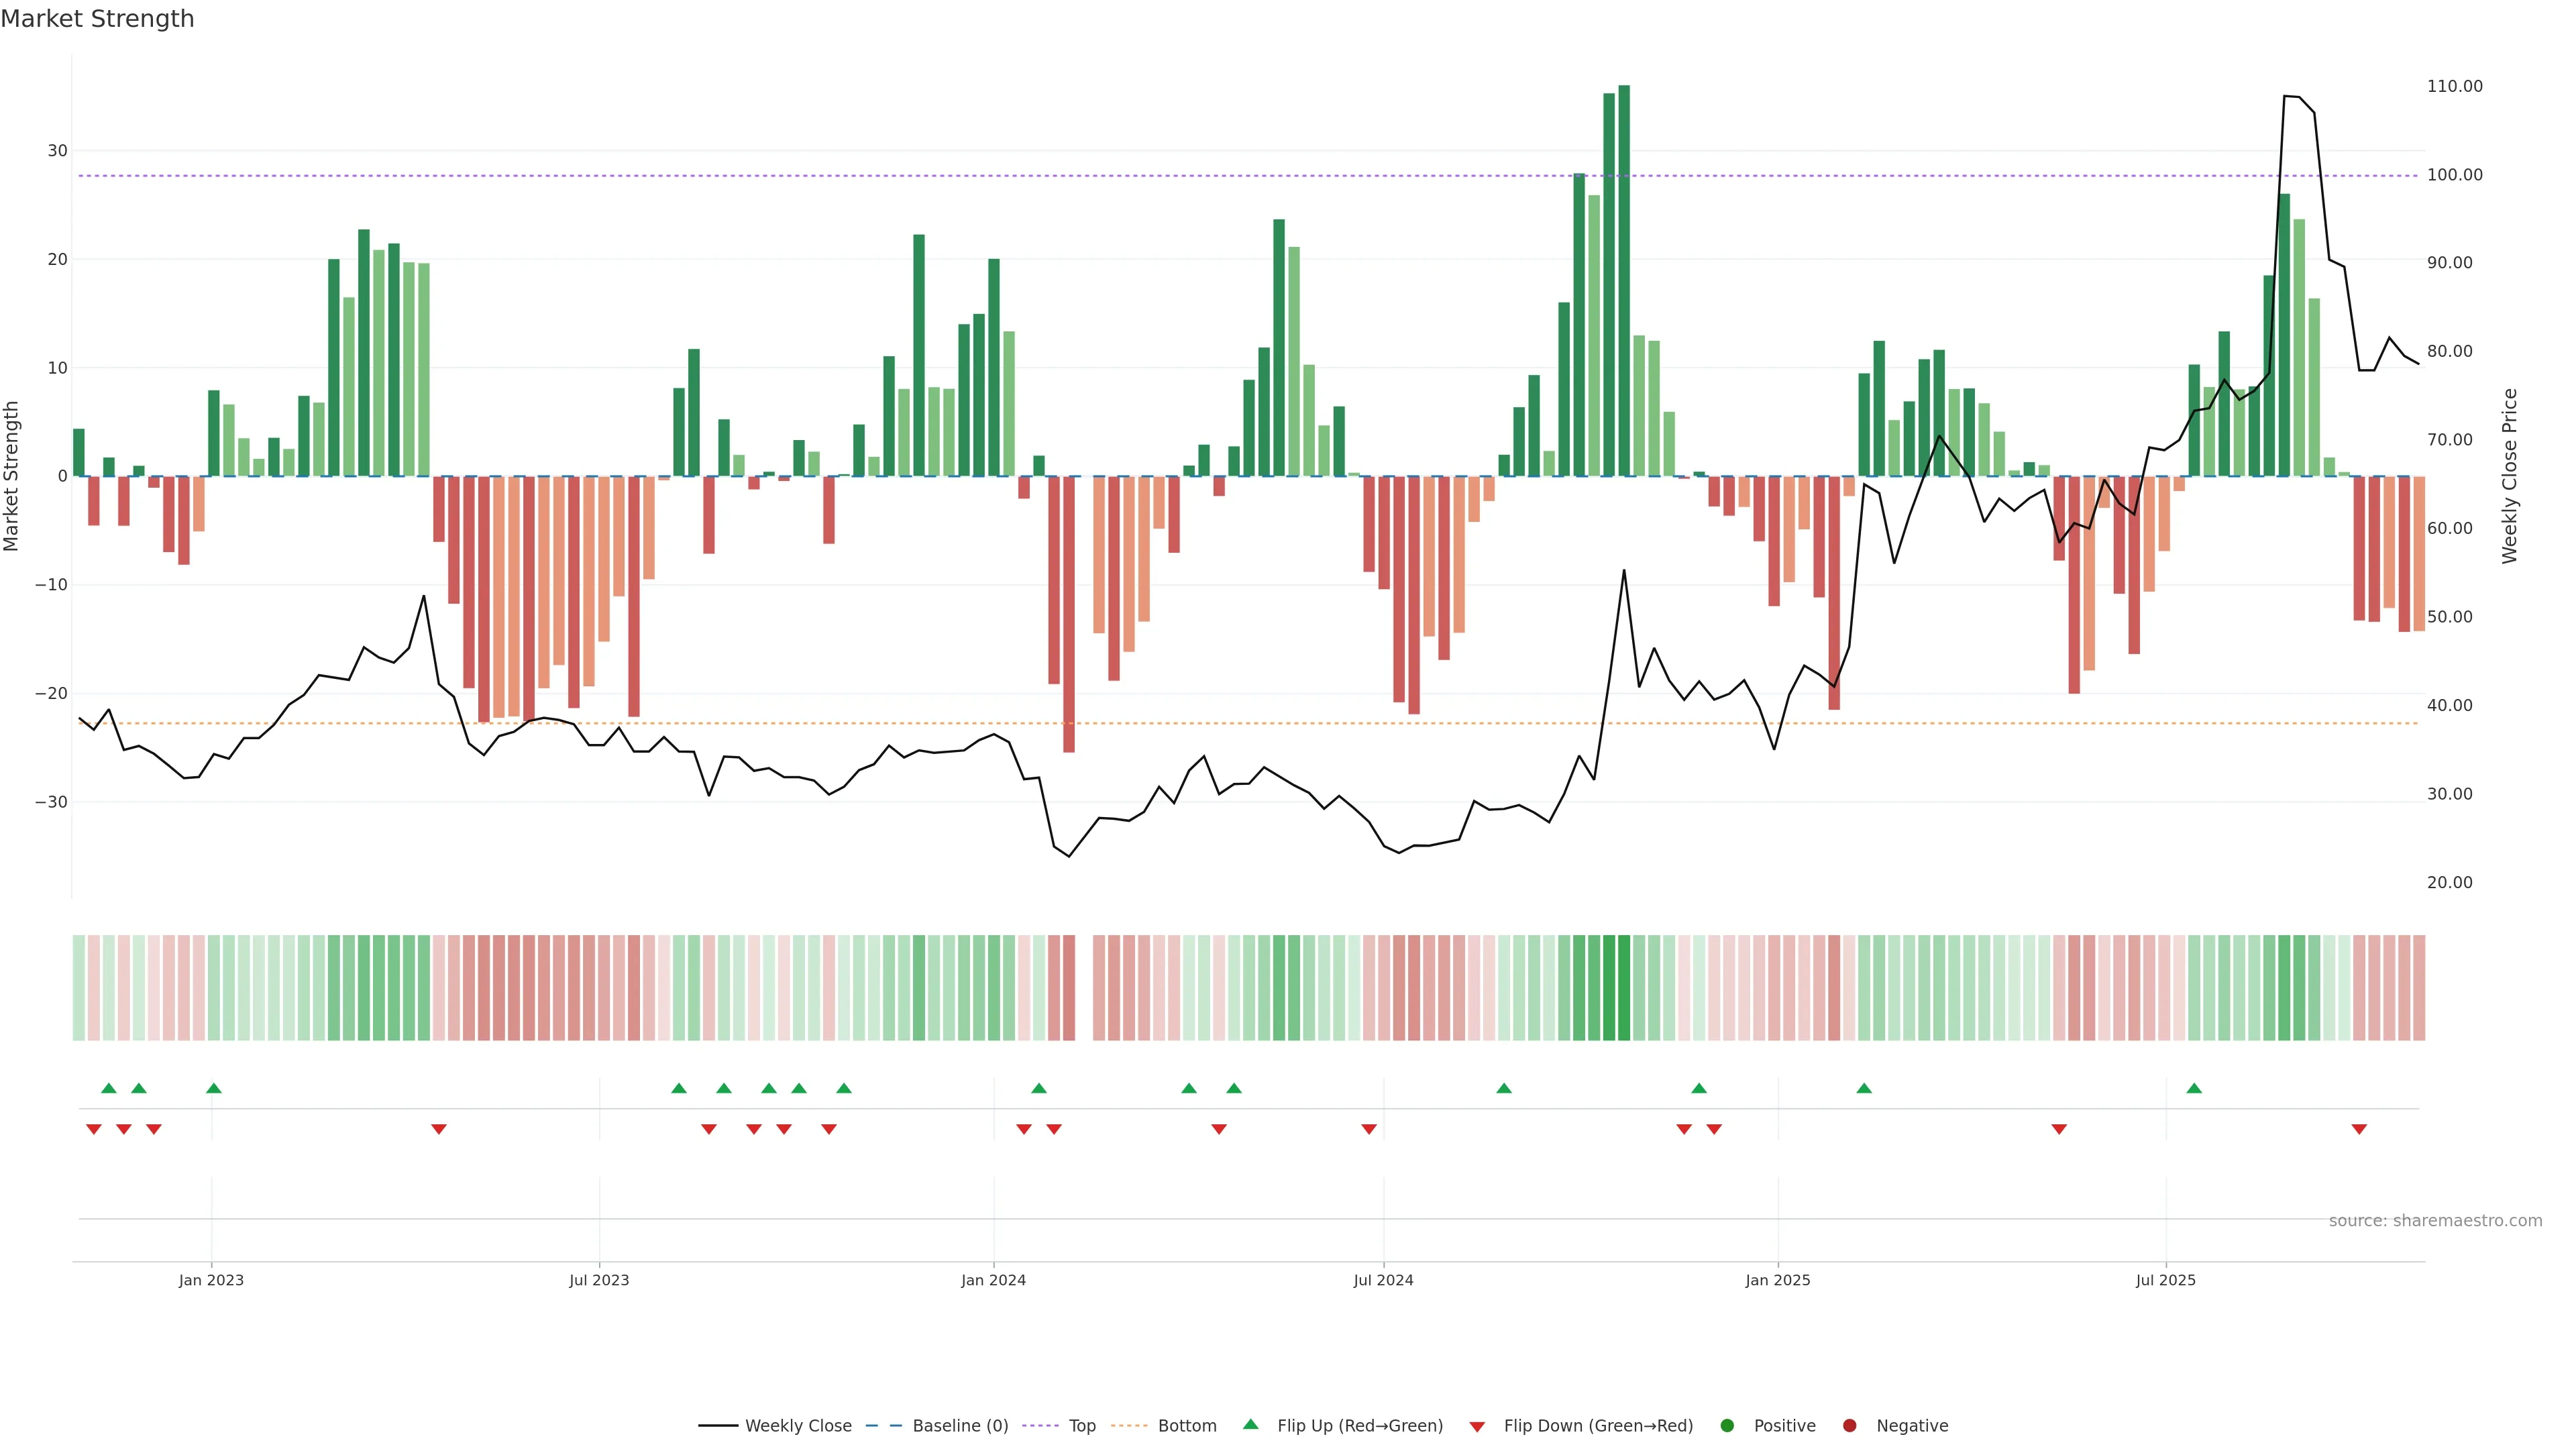Click the green Positive circle legend icon
The image size is (2576, 1449).
coord(1727,1426)
